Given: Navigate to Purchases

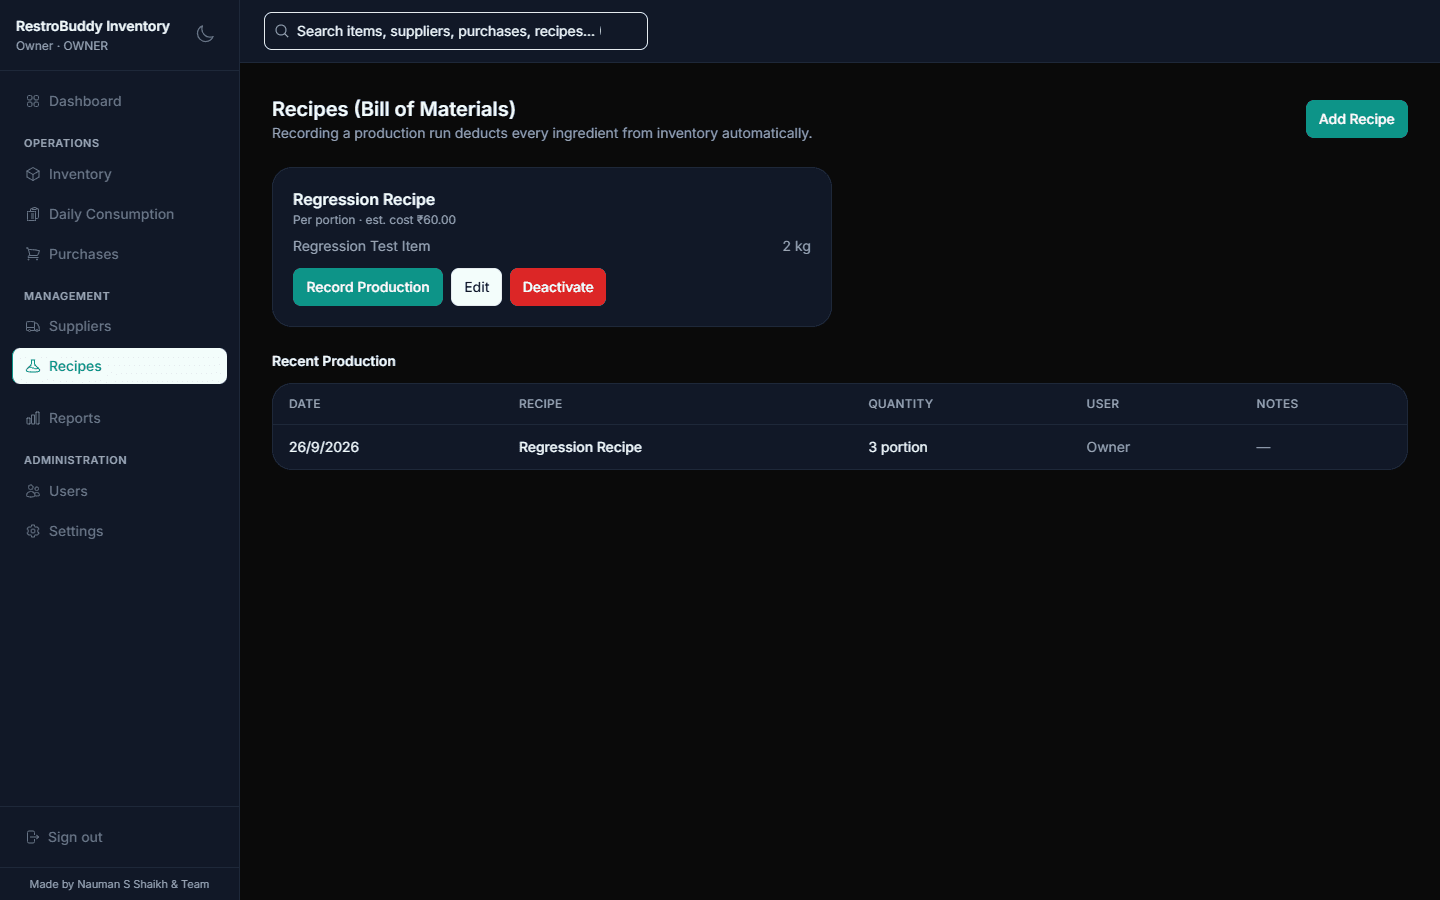Looking at the screenshot, I should 120,254.
